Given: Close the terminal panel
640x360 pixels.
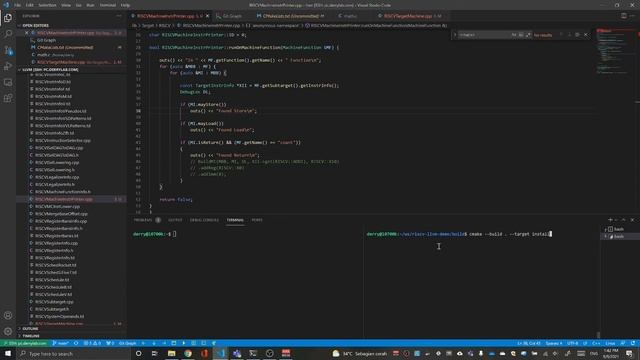Looking at the screenshot, I should click(632, 220).
